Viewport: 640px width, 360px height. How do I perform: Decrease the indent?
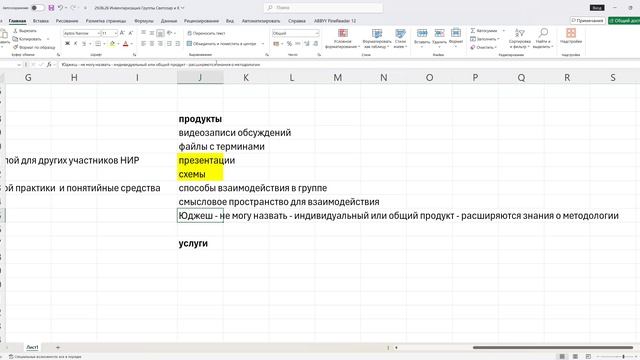coord(169,44)
